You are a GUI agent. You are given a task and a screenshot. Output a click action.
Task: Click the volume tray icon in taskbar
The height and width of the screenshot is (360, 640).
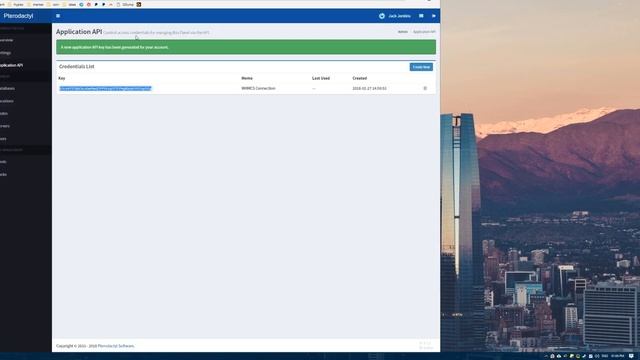point(597,356)
